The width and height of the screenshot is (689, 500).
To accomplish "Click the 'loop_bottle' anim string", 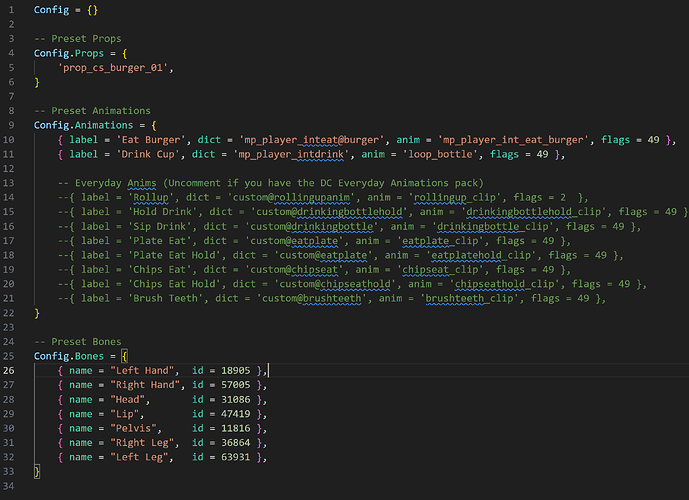I will [440, 154].
